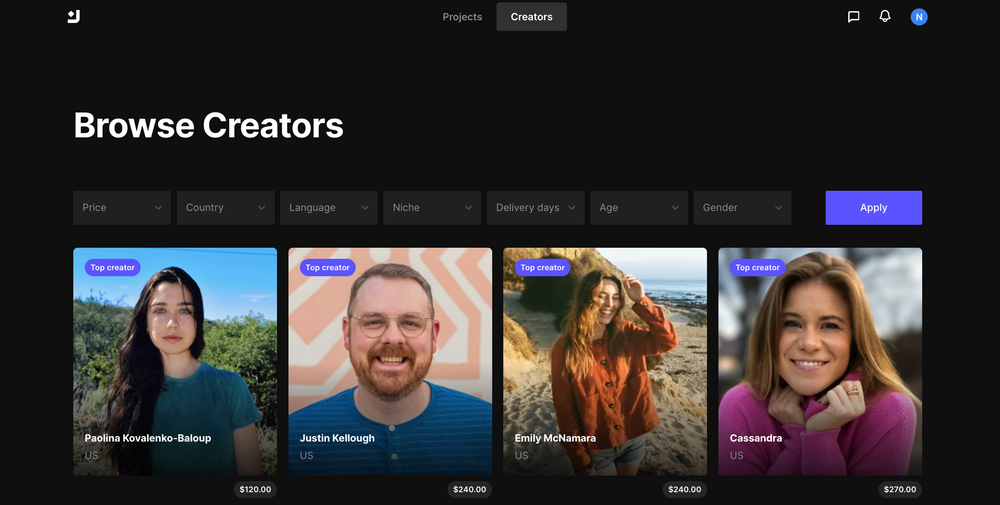Click Top creator badge on Emily's card
This screenshot has height=505, width=1000.
(x=542, y=268)
